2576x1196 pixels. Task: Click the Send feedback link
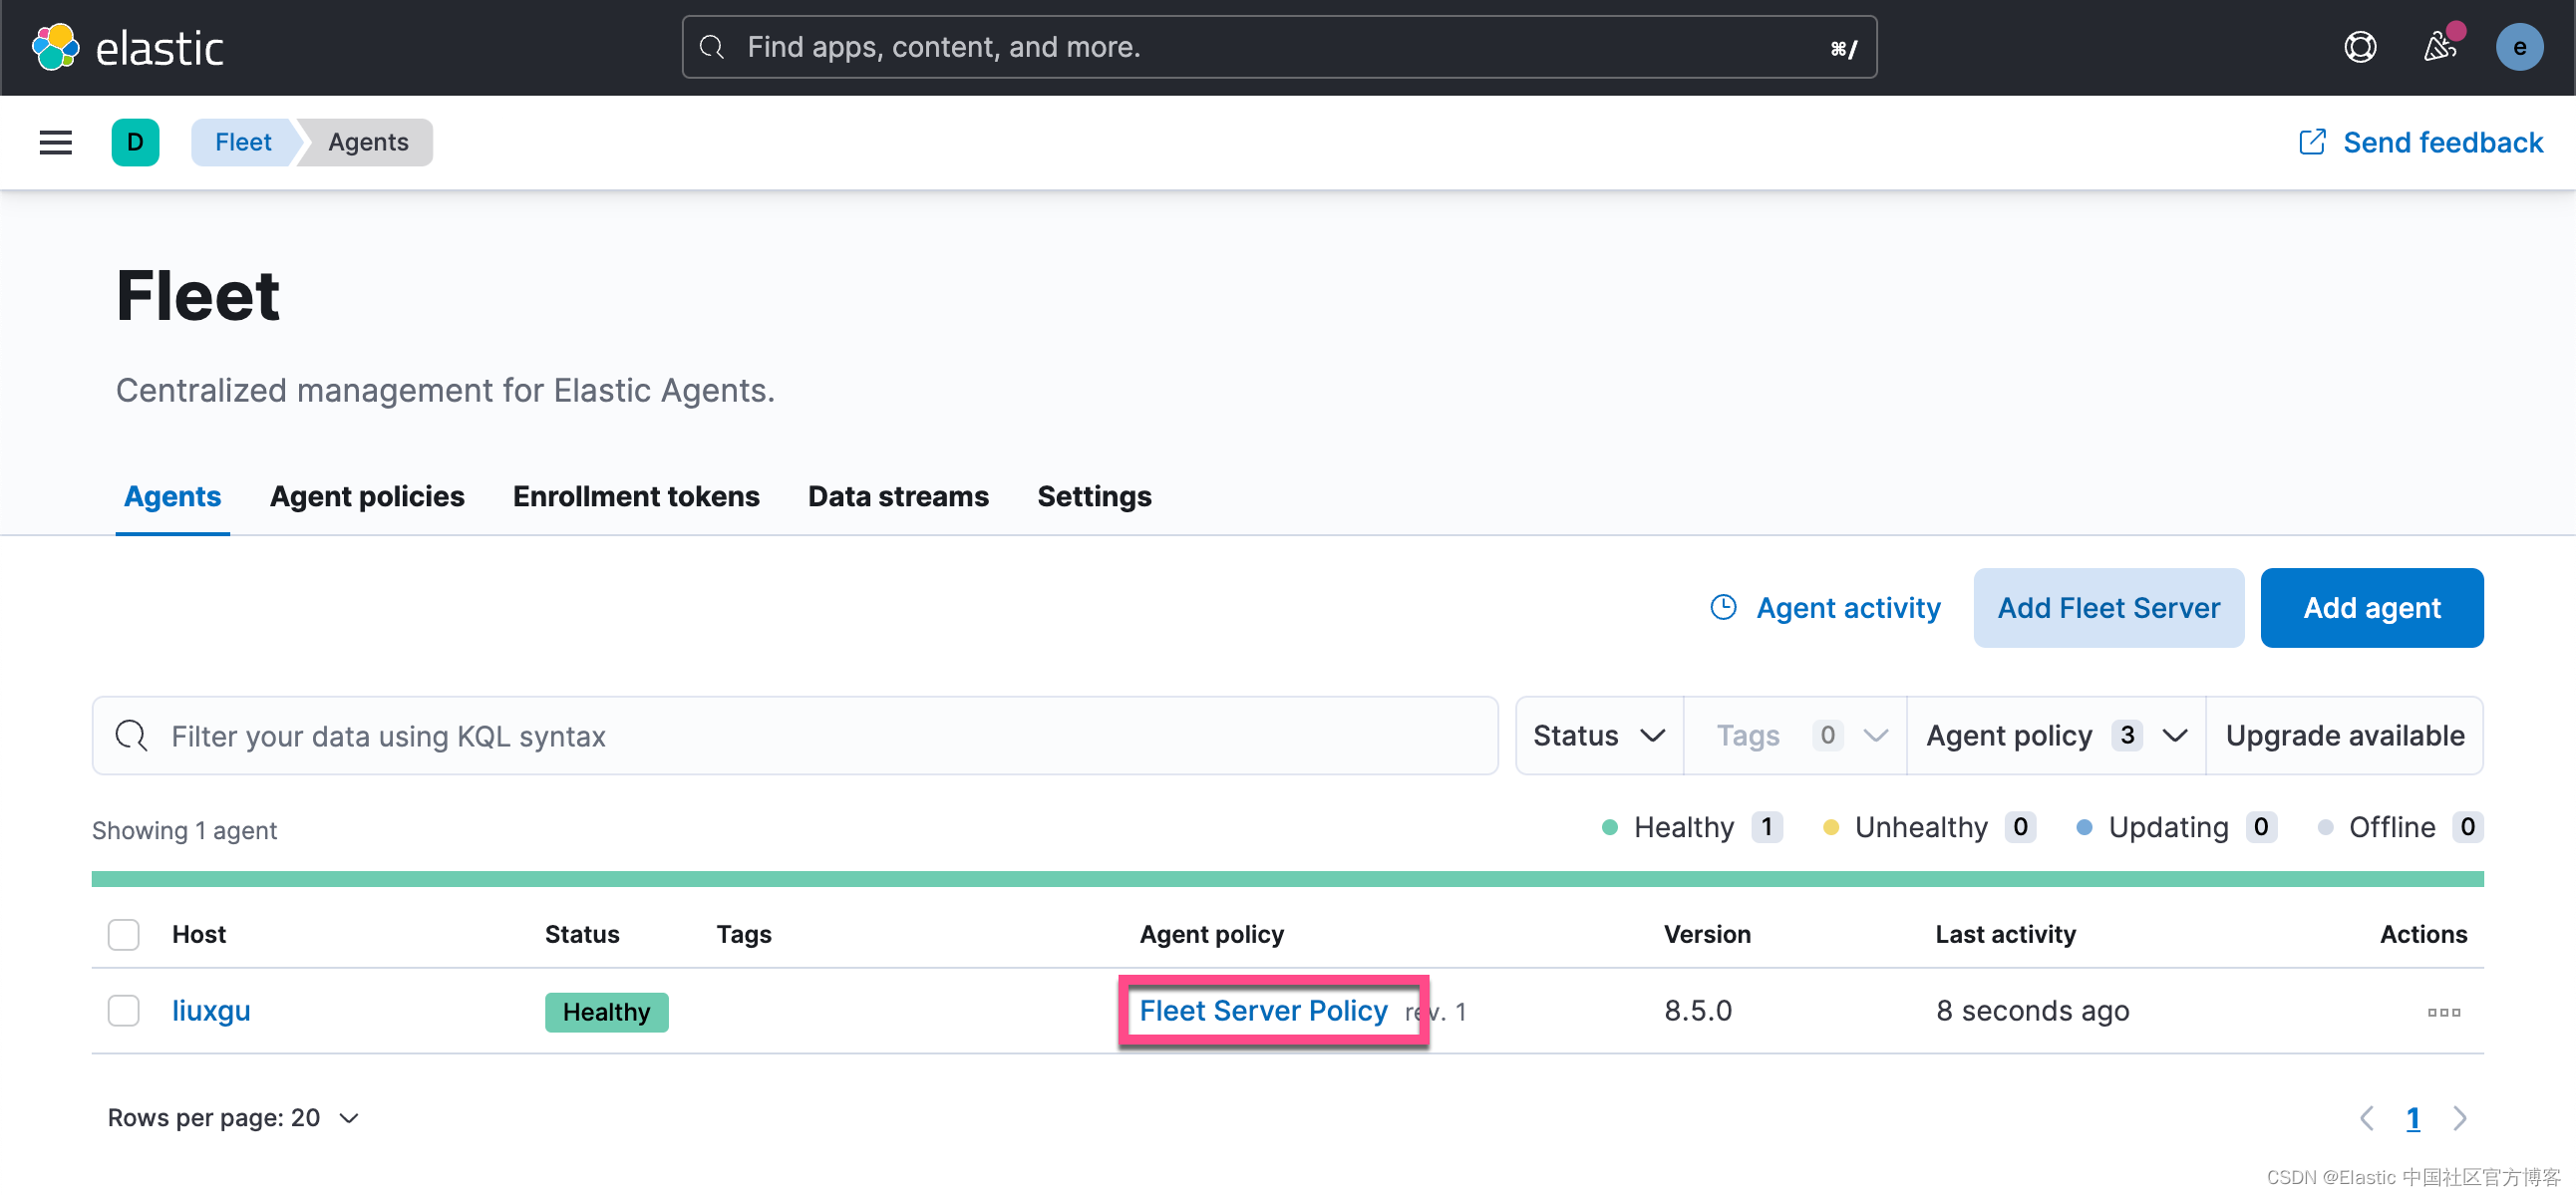coord(2420,142)
